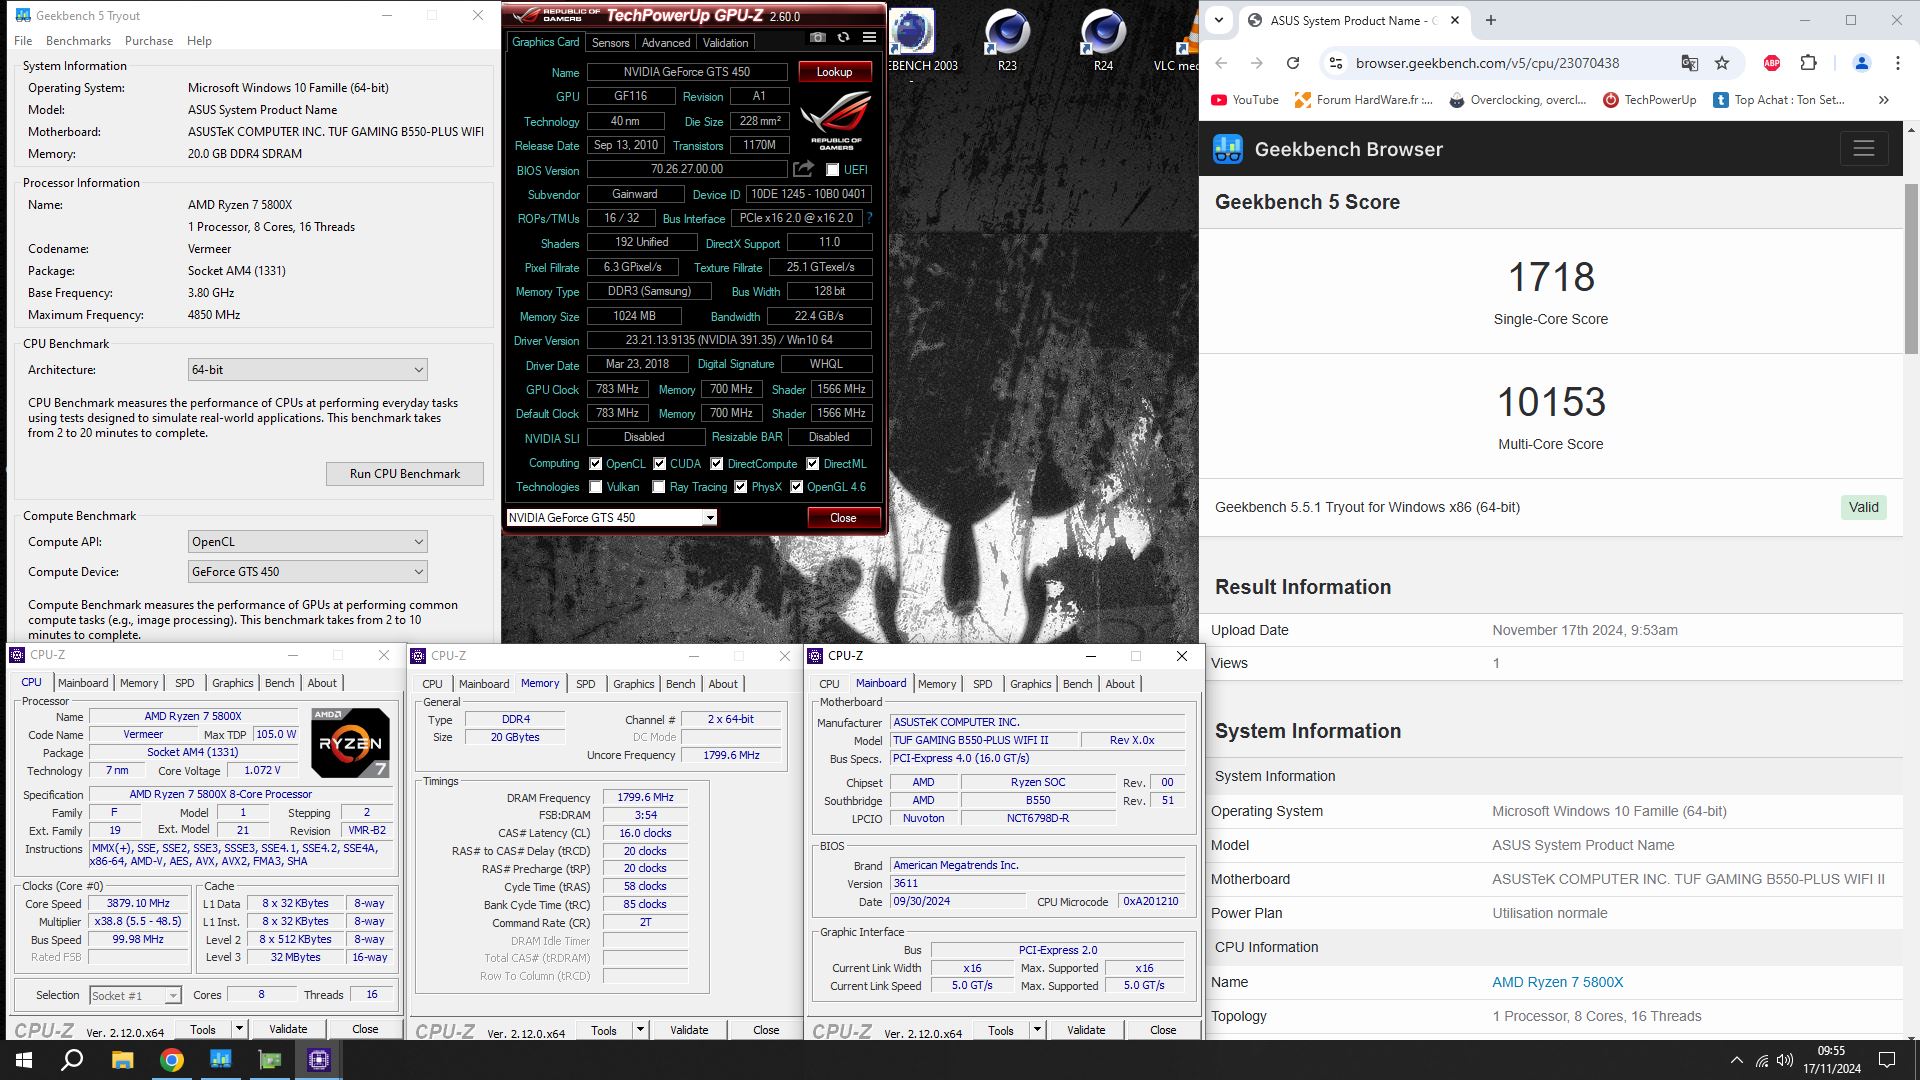Toggle the OpenCL checkbox in GPU-Z

tap(596, 464)
